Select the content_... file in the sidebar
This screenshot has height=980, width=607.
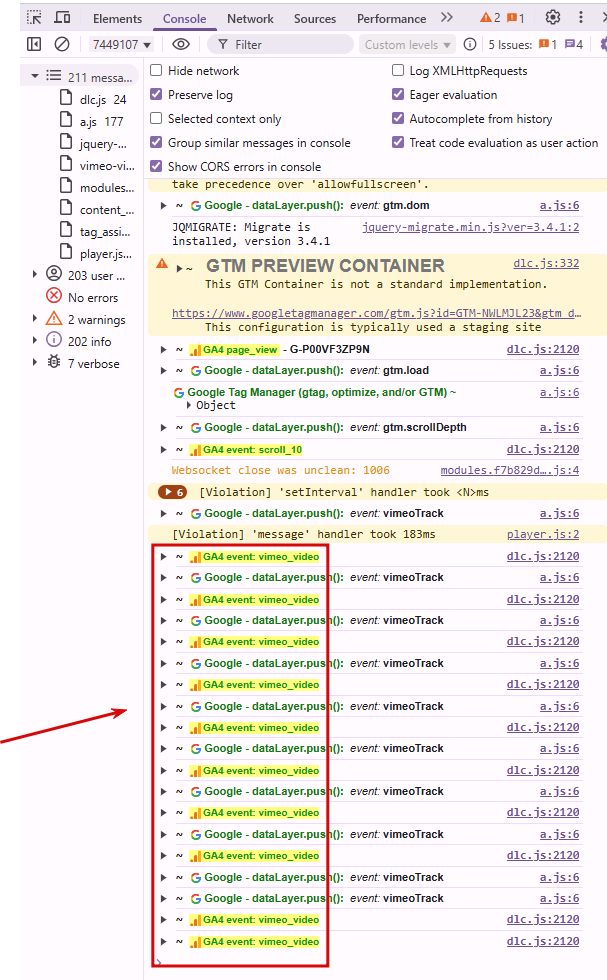pos(97,209)
